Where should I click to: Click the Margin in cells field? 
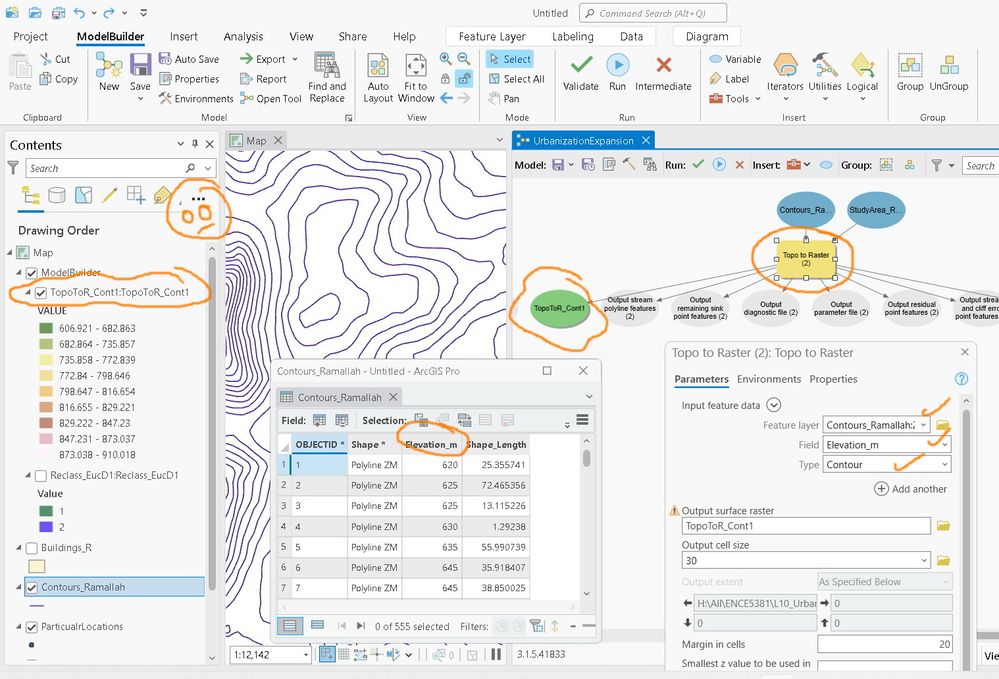click(x=884, y=644)
